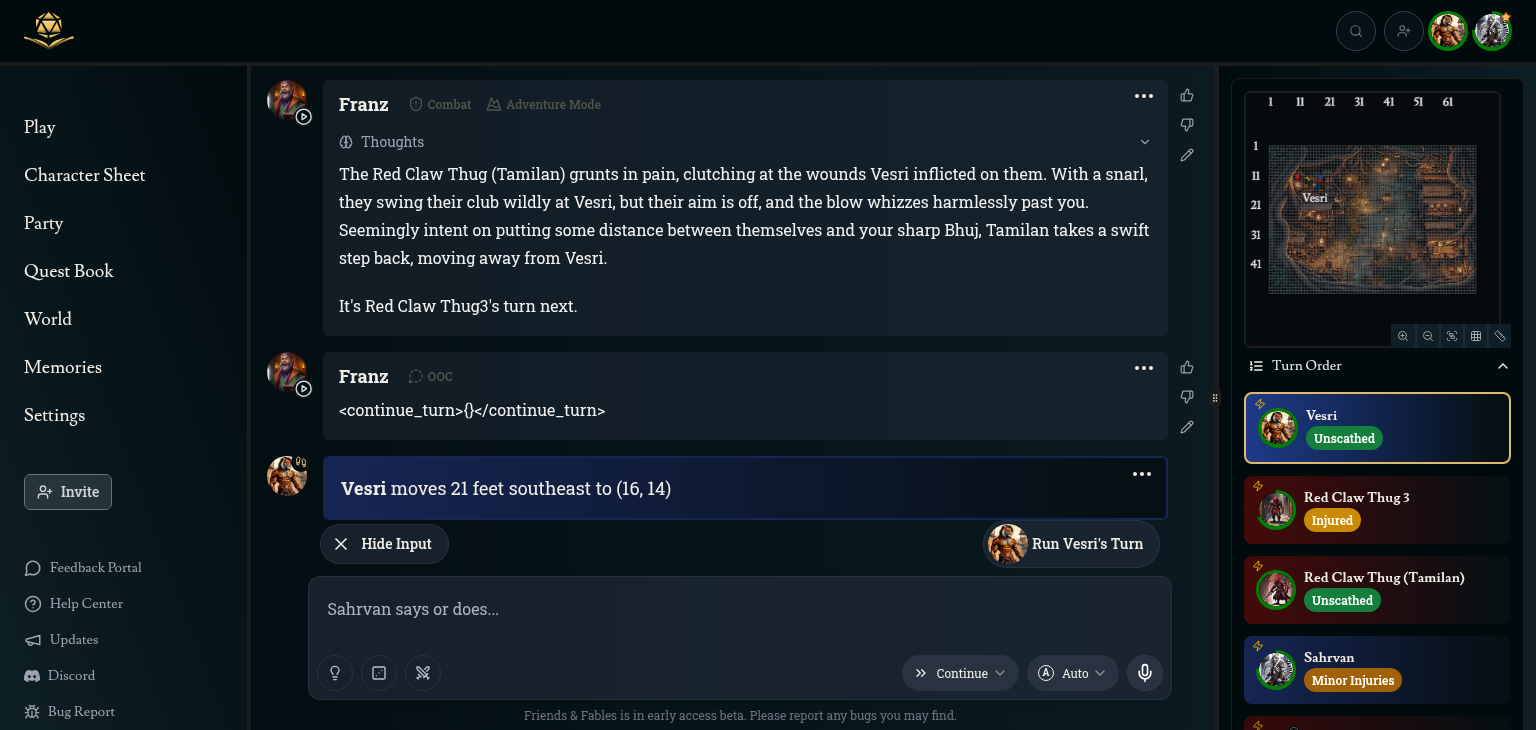Click the Hide Input button
Viewport: 1536px width, 730px height.
click(x=384, y=544)
